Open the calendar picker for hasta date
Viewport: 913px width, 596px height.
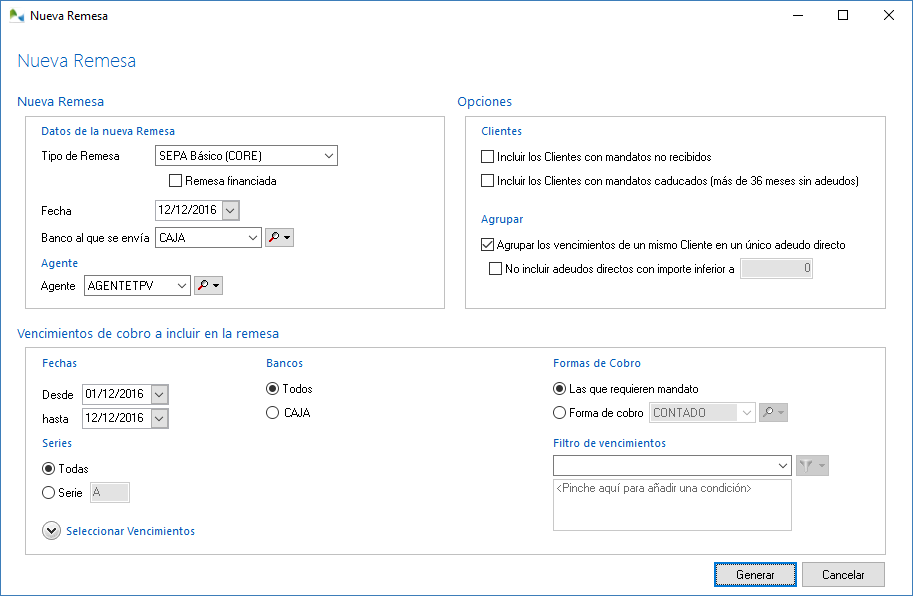(x=159, y=419)
